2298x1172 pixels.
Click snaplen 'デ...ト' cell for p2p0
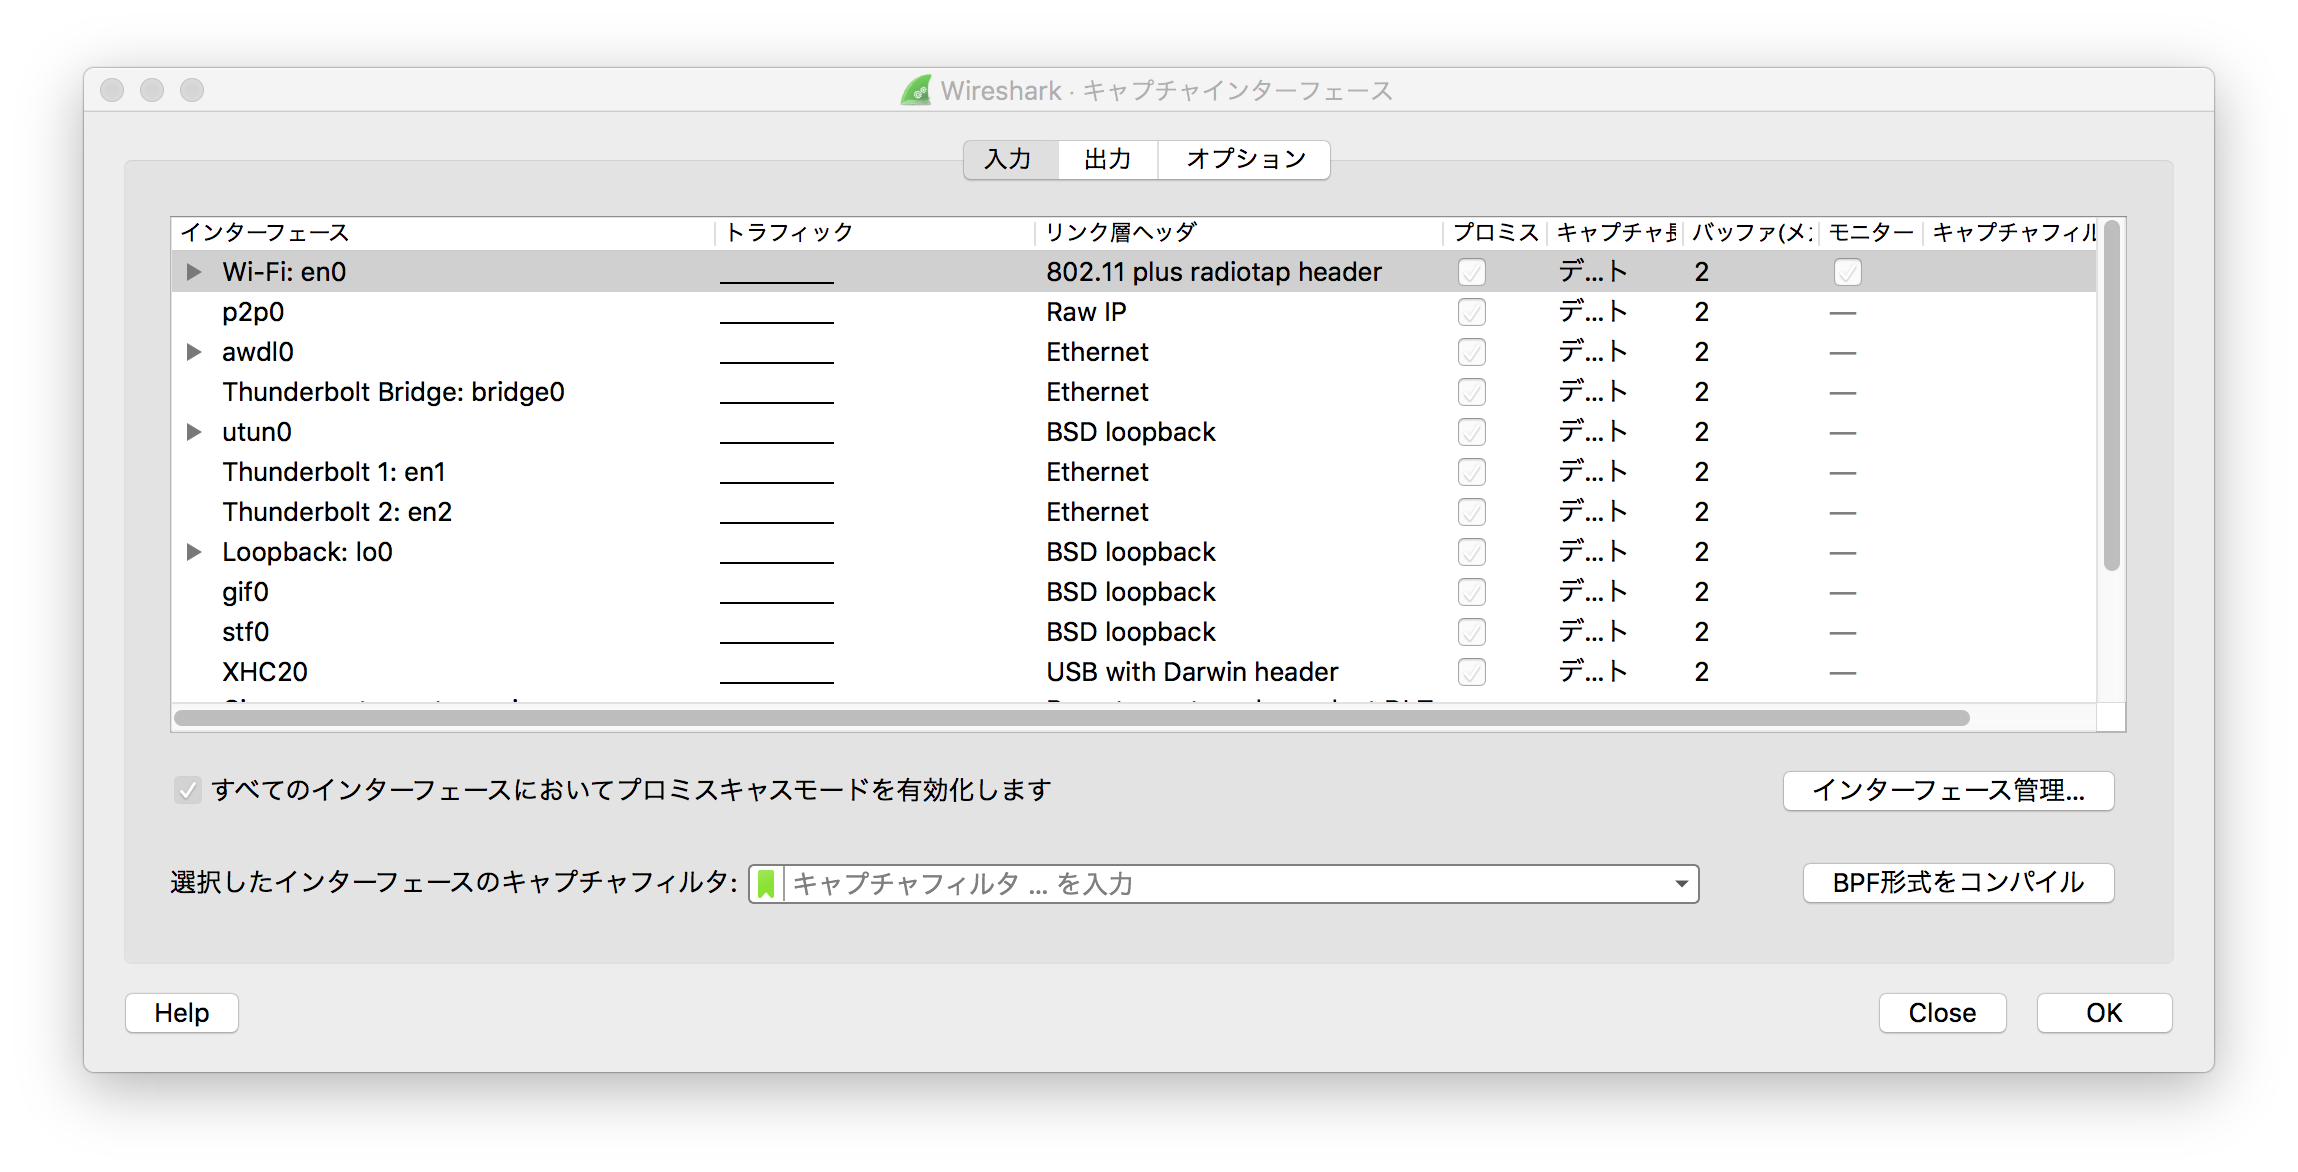pos(1593,312)
